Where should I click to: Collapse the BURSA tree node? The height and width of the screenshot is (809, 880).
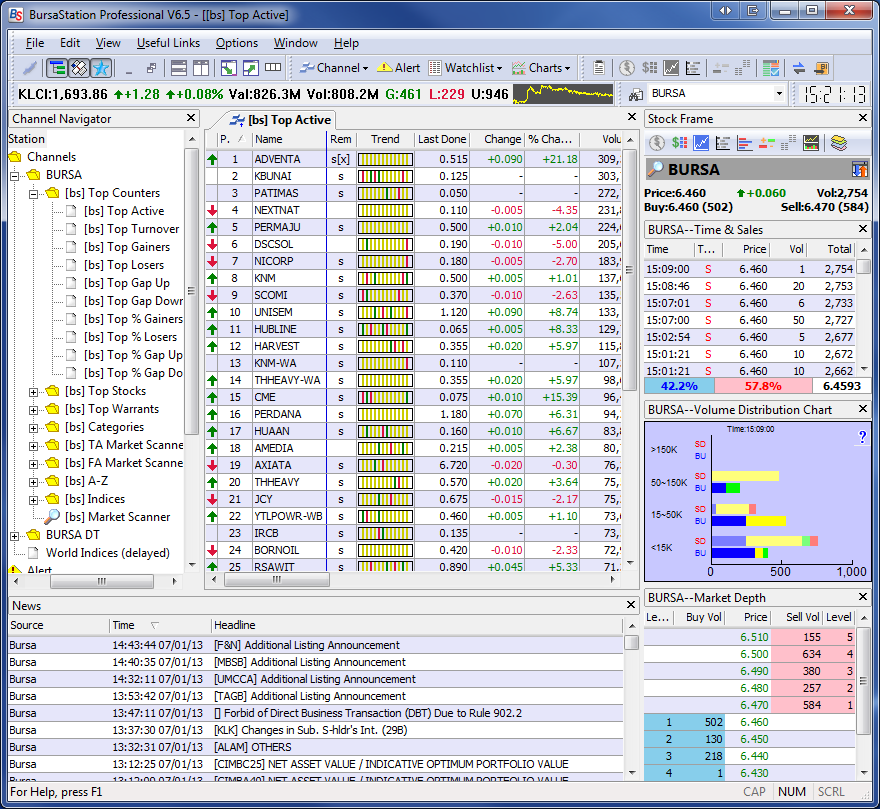(15, 176)
